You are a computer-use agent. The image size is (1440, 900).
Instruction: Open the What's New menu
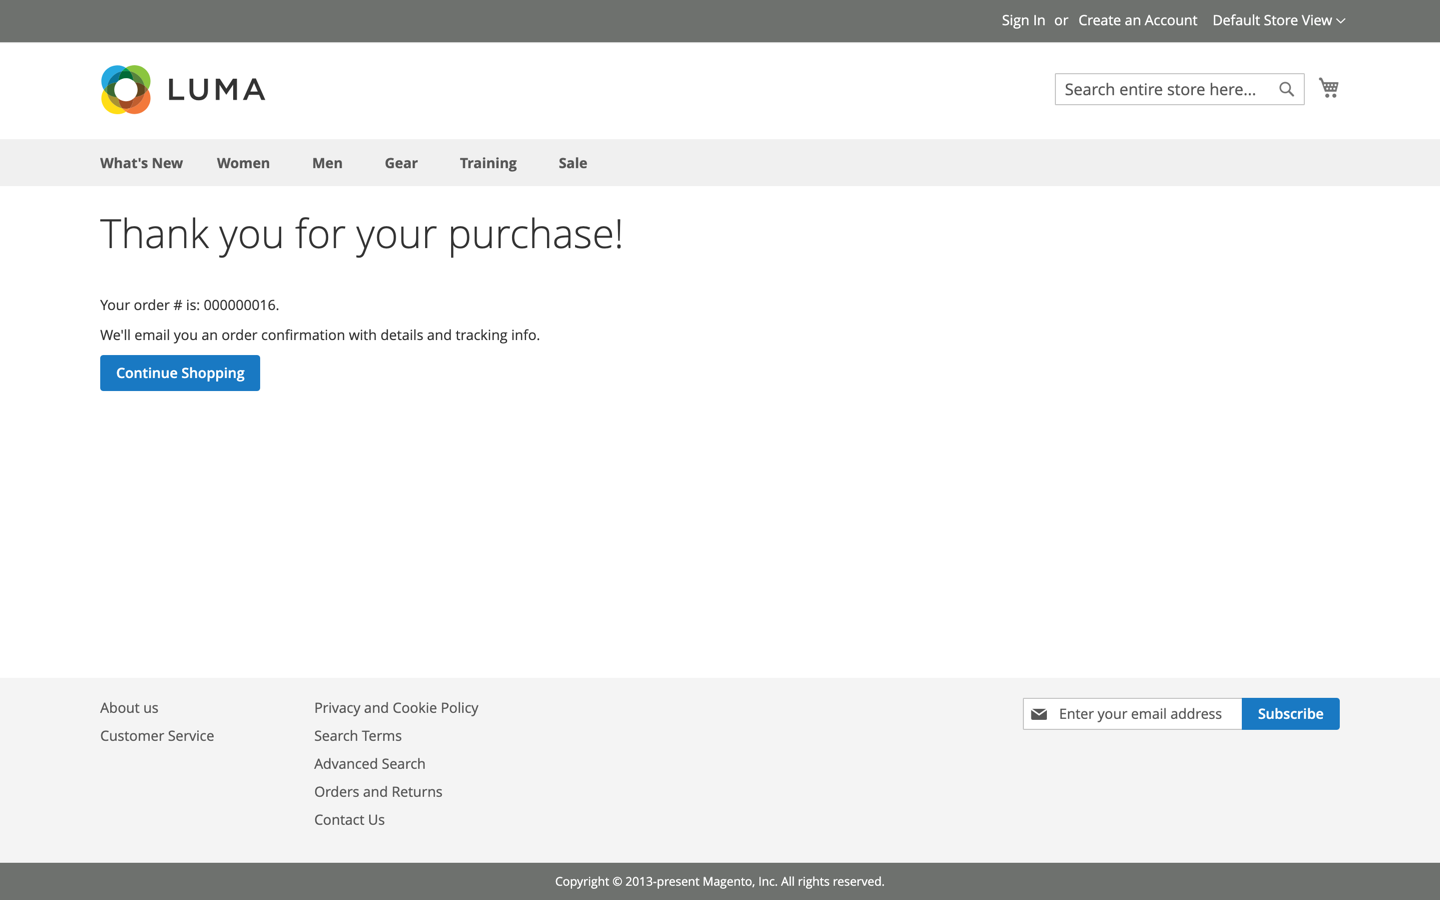[x=141, y=163]
